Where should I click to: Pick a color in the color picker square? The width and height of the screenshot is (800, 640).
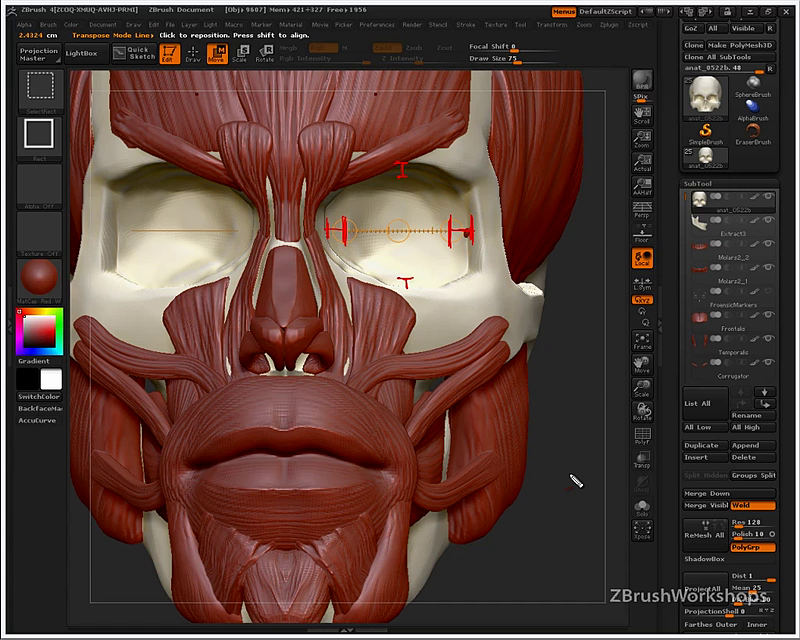[39, 331]
